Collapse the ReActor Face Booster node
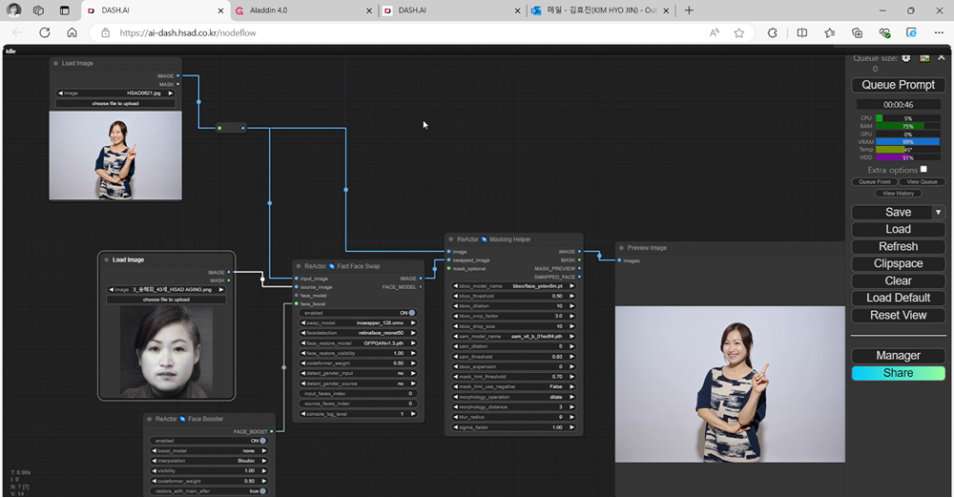Image resolution: width=954 pixels, height=498 pixels. click(x=149, y=419)
